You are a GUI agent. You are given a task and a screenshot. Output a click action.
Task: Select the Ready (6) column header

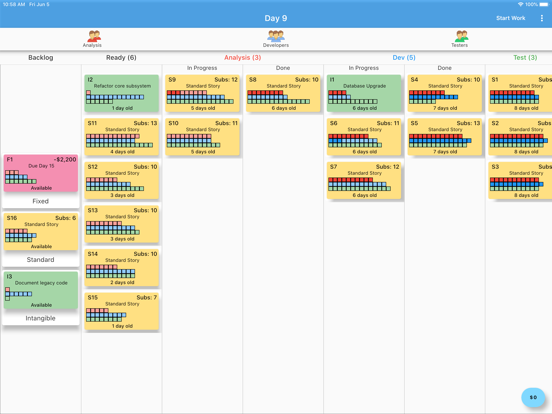121,57
